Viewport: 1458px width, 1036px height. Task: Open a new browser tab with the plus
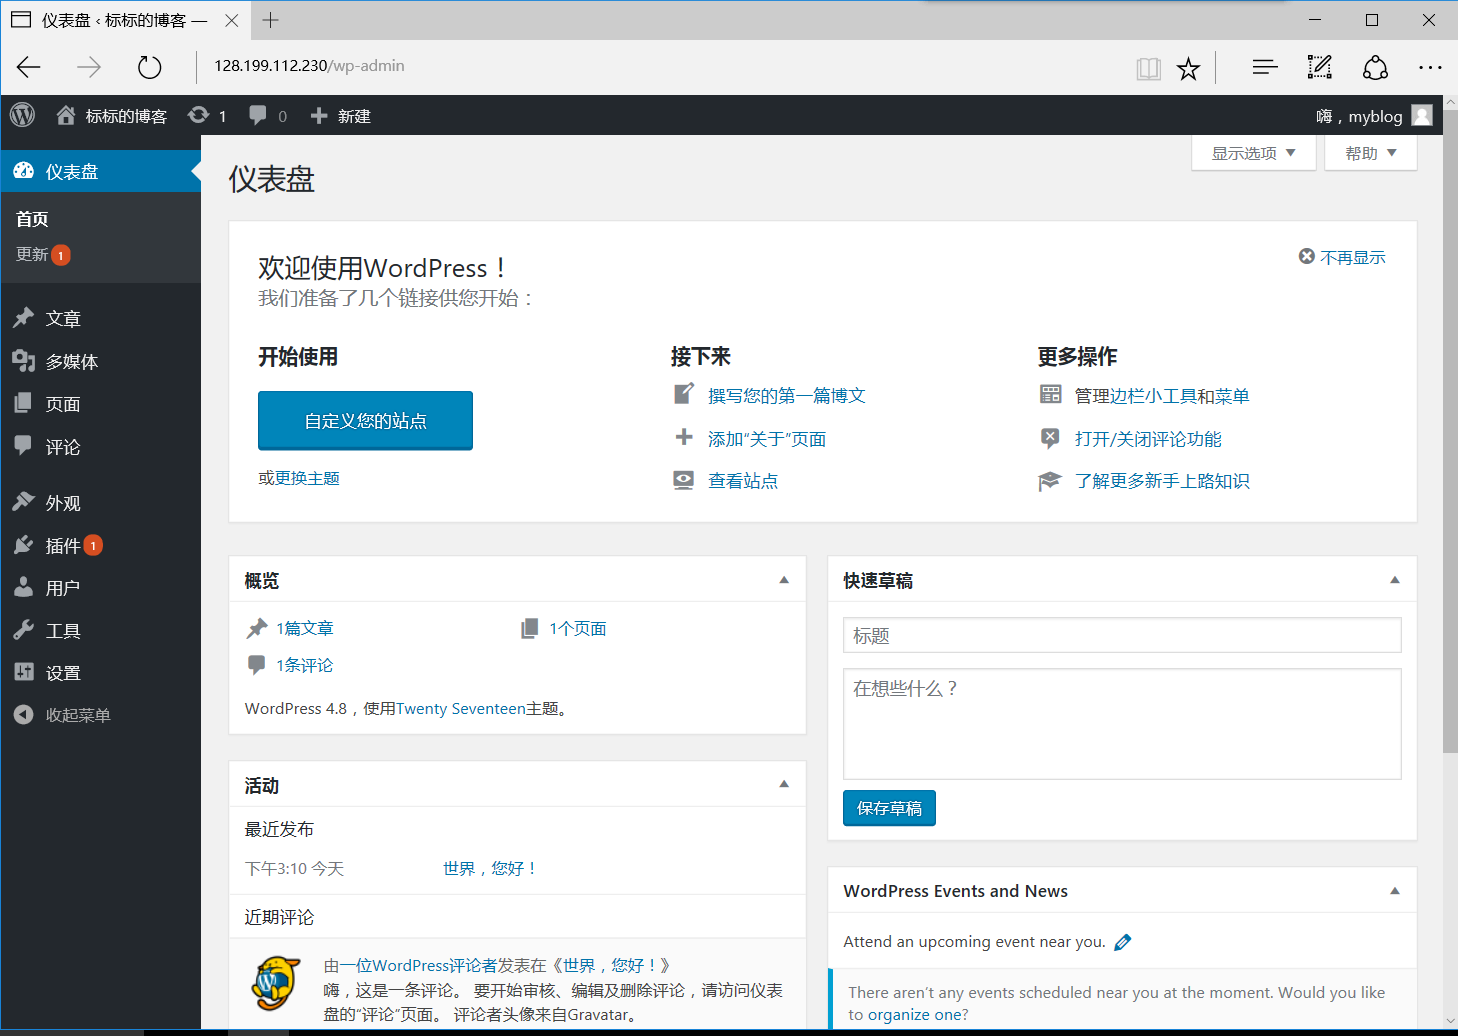click(x=270, y=20)
